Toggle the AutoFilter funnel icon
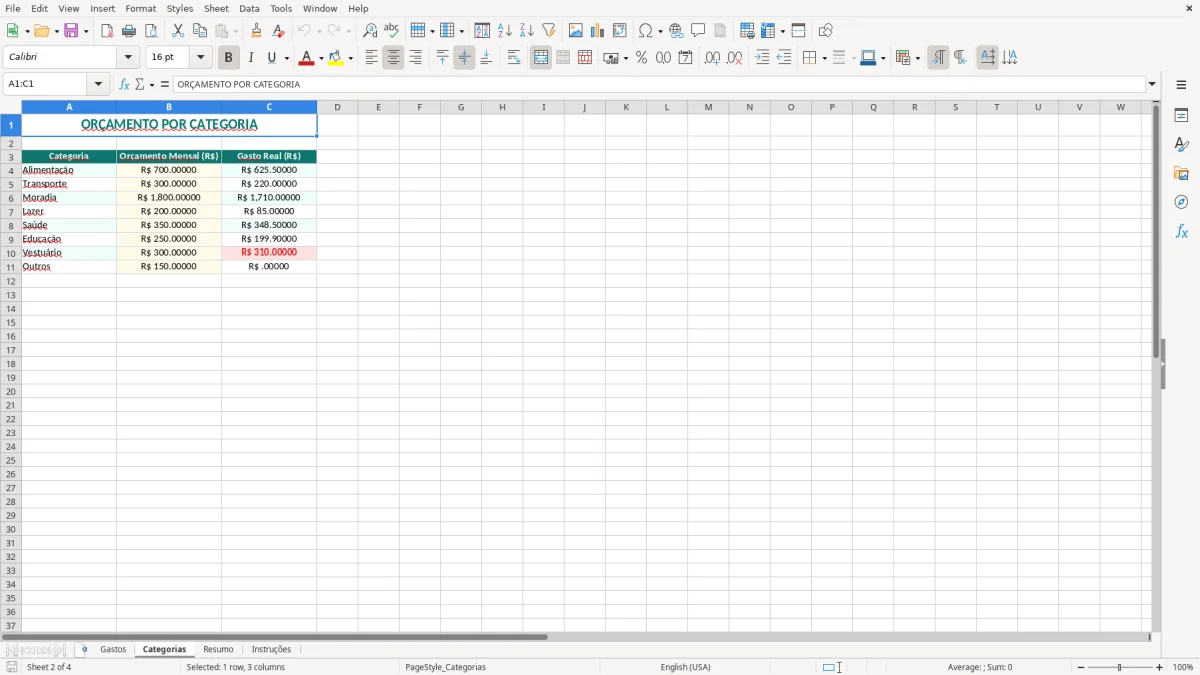 click(x=549, y=31)
